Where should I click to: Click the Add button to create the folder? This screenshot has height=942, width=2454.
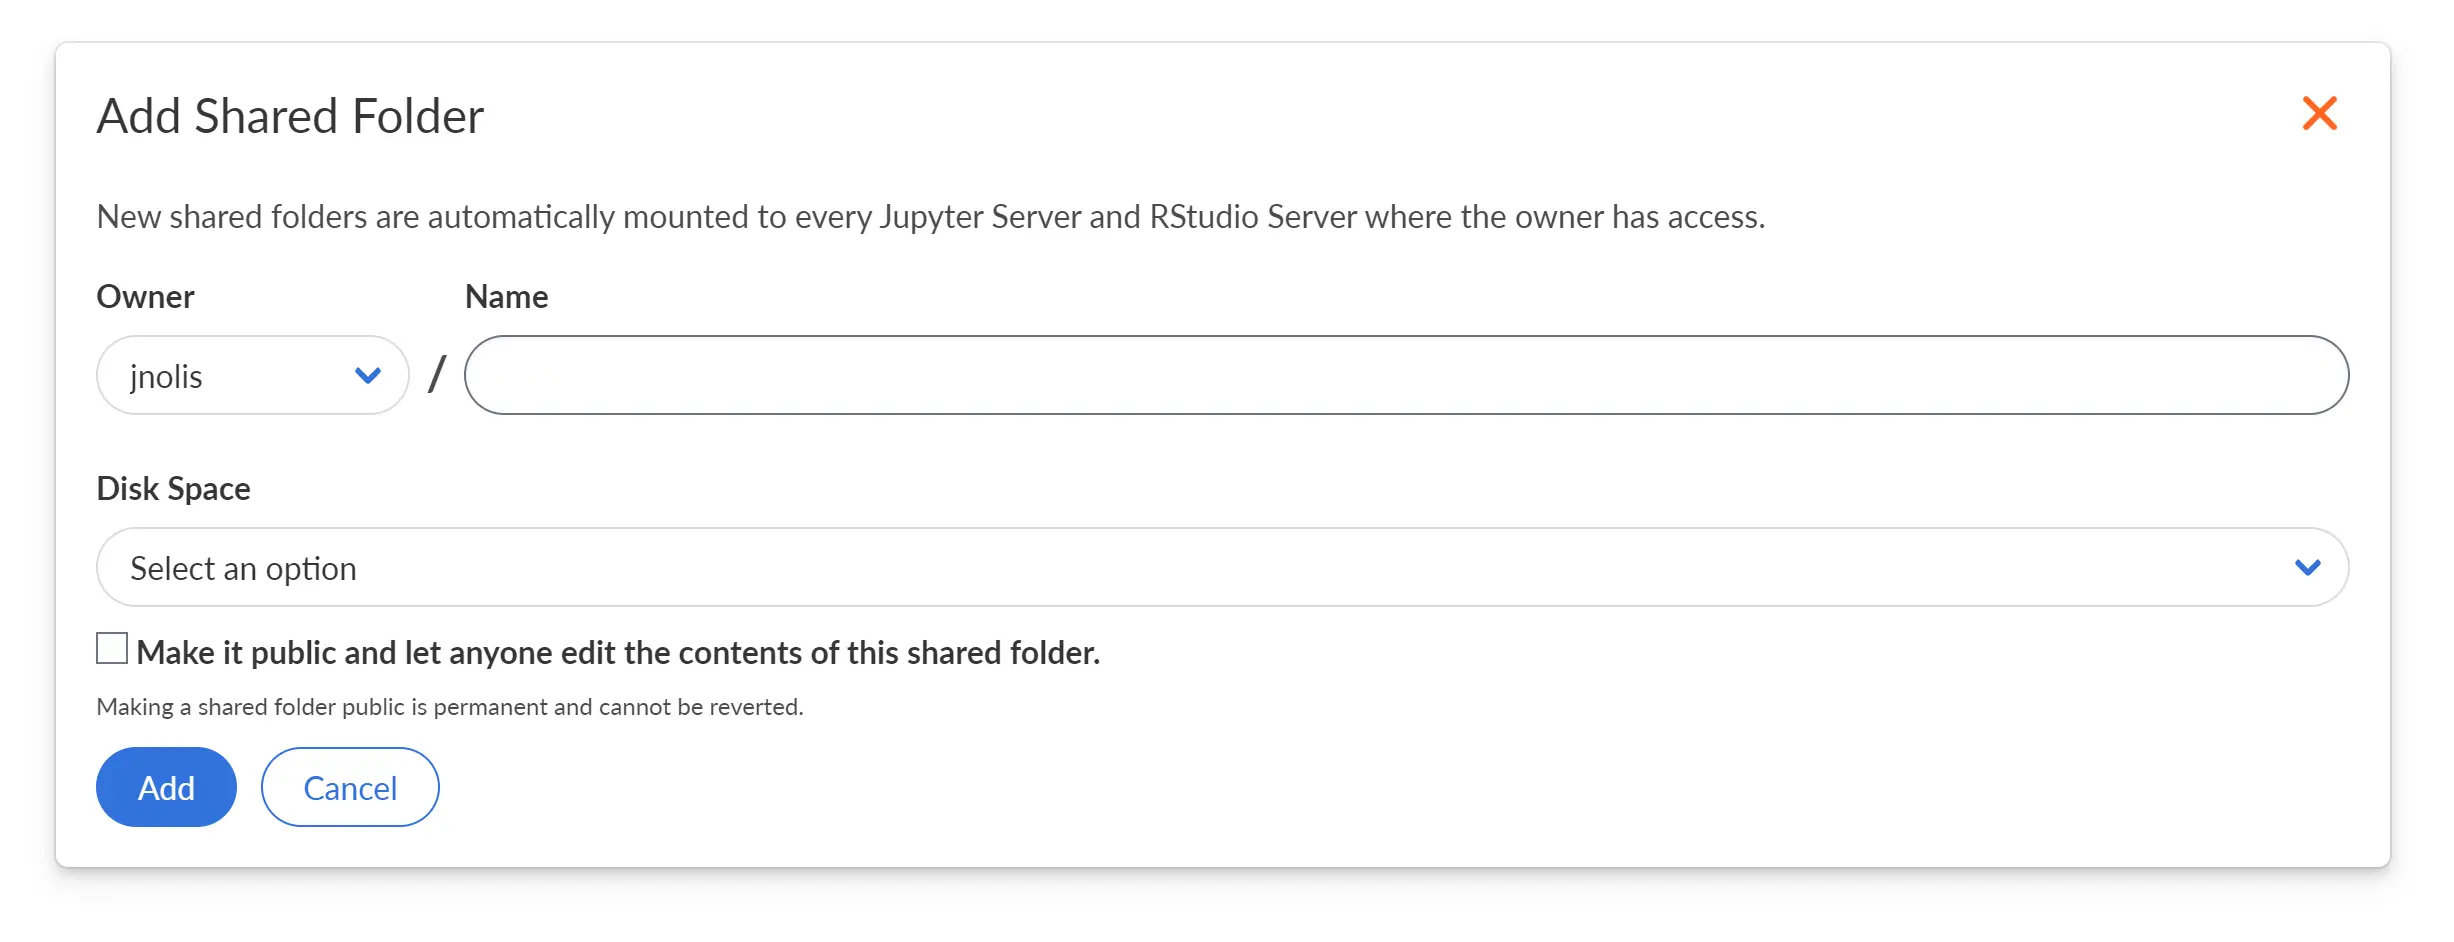pos(165,787)
